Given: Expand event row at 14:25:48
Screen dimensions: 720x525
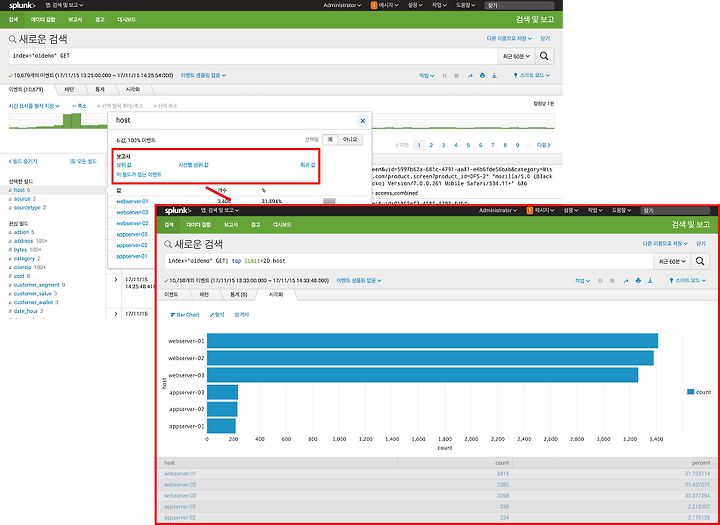Looking at the screenshot, I should point(116,279).
